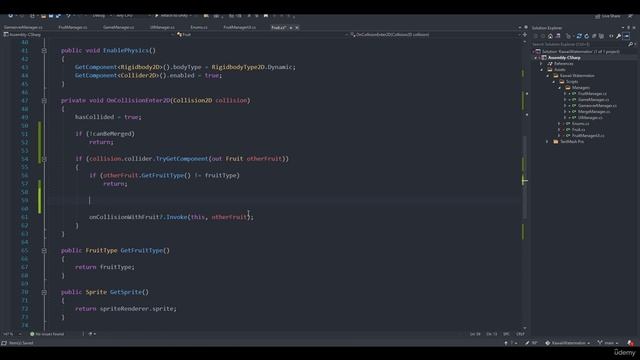Viewport: 640px width, 360px height.
Task: Select UIManager.cs in Solution Explorer
Action: (x=590, y=118)
